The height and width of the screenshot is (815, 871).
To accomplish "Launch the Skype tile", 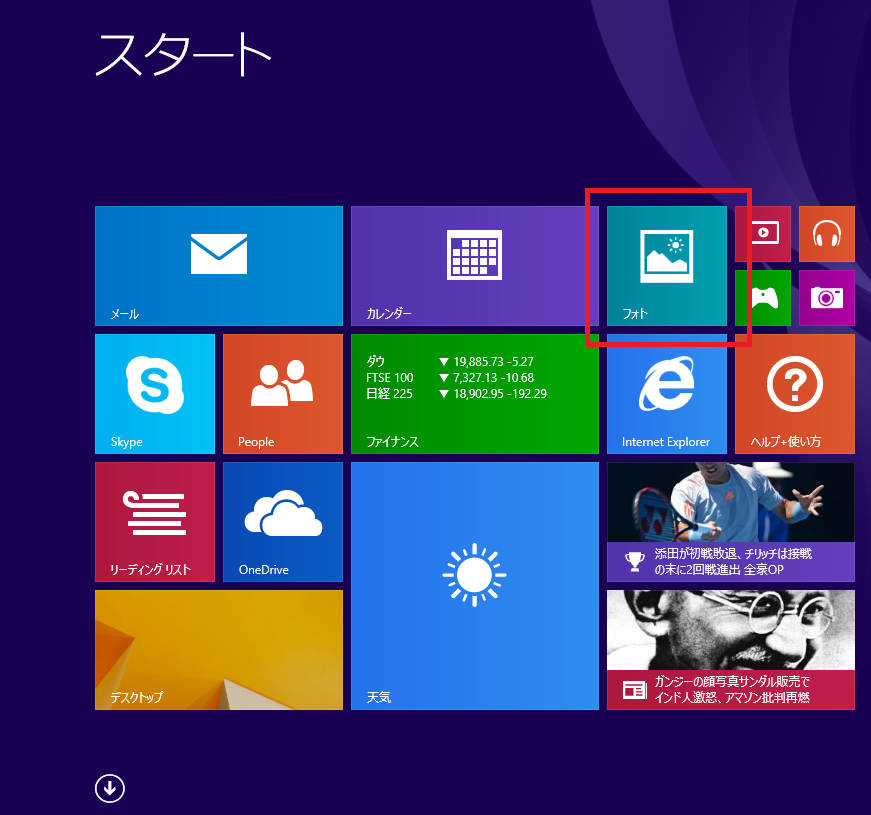I will tap(154, 394).
